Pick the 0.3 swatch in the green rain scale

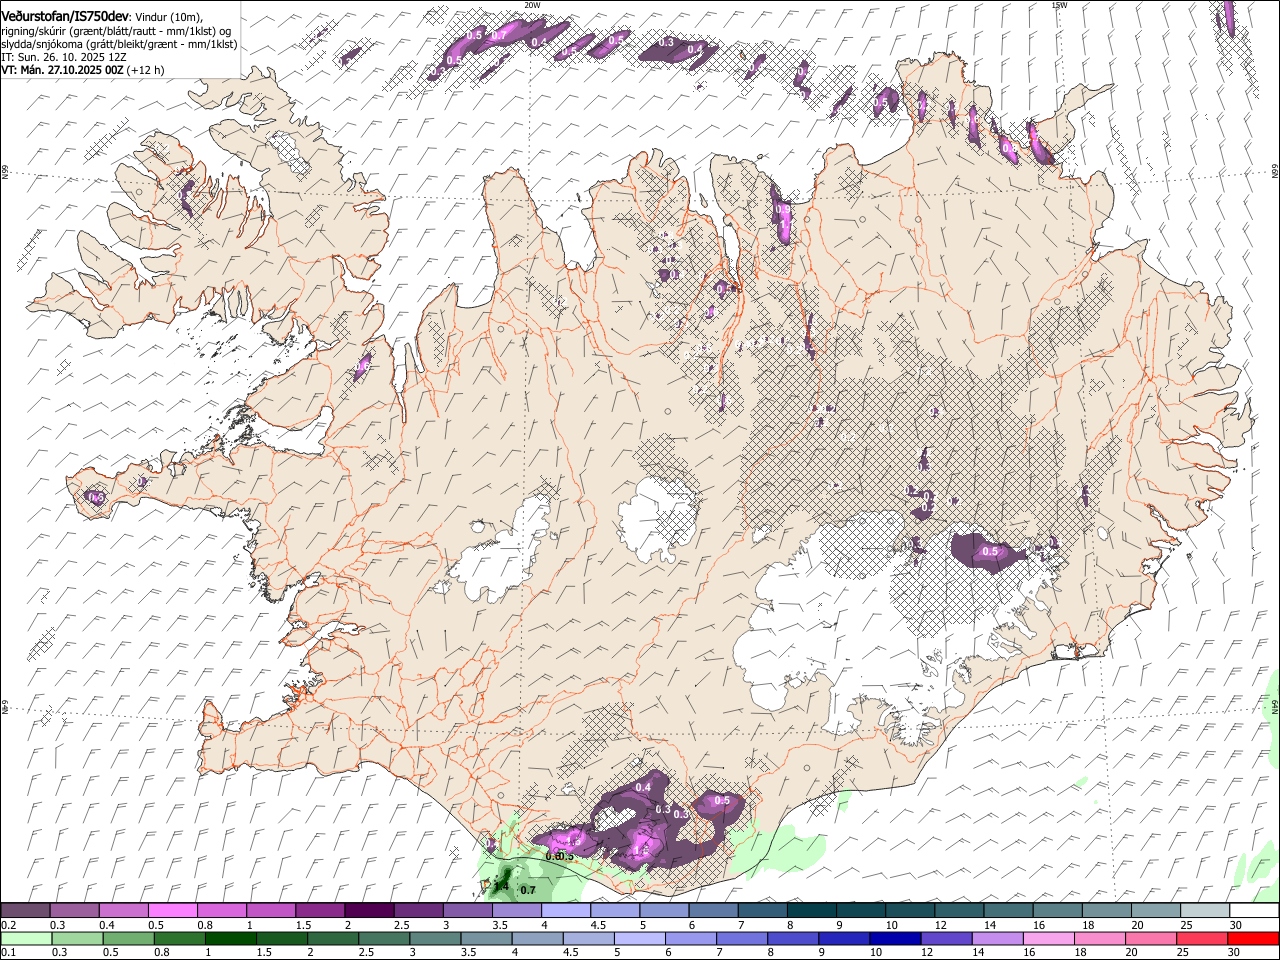(78, 938)
